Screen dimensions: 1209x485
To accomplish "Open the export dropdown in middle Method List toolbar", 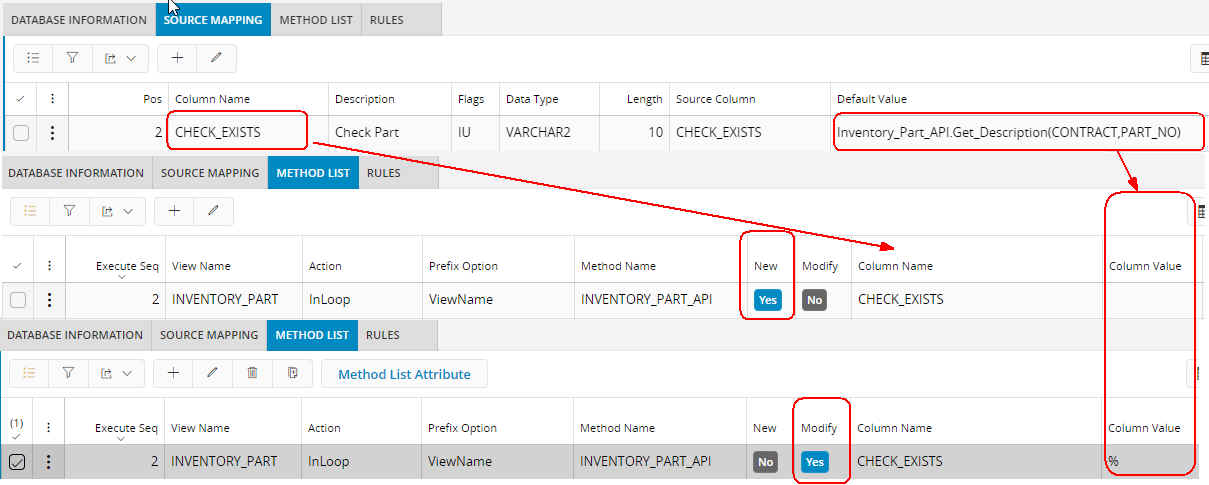I will click(117, 211).
